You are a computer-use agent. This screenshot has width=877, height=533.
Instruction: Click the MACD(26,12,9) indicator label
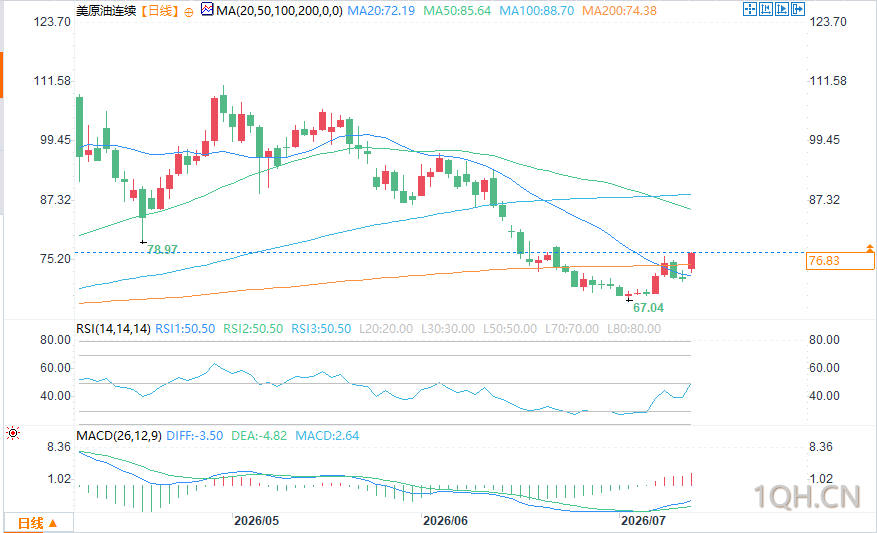(x=119, y=436)
